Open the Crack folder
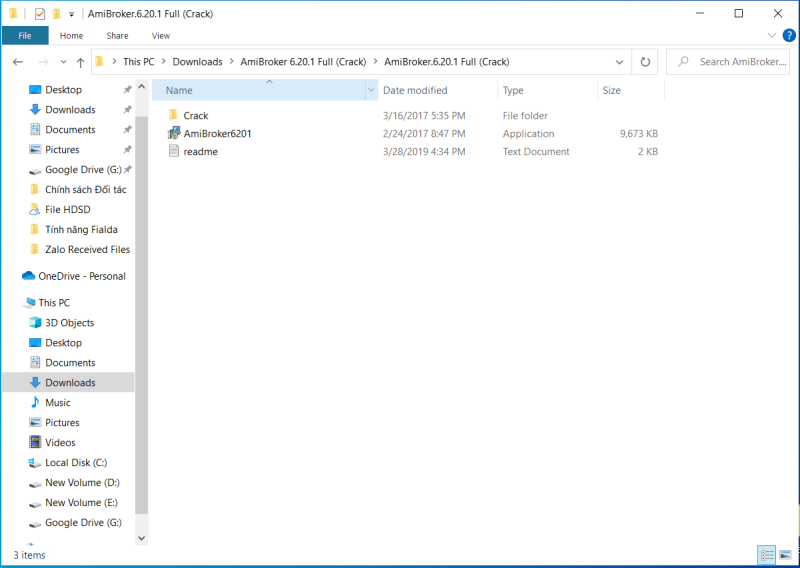Screen dimensions: 800x568 [196, 116]
